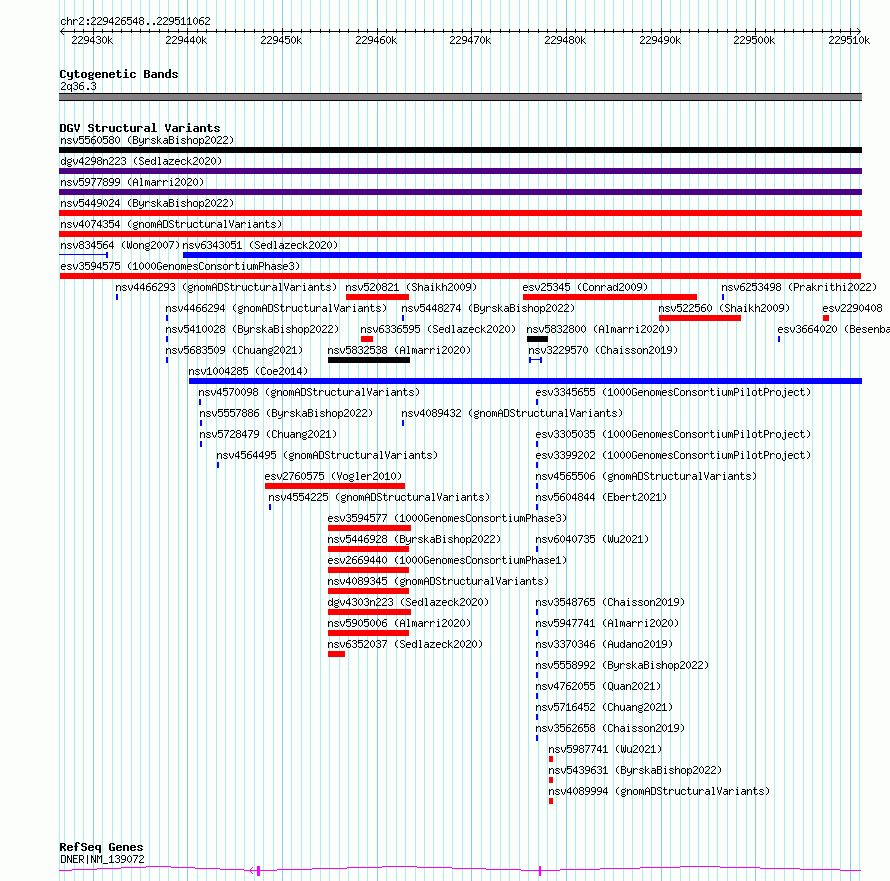Open nsv6253498 (Prakrithi2022) label
This screenshot has width=890, height=881.
pyautogui.click(x=799, y=287)
